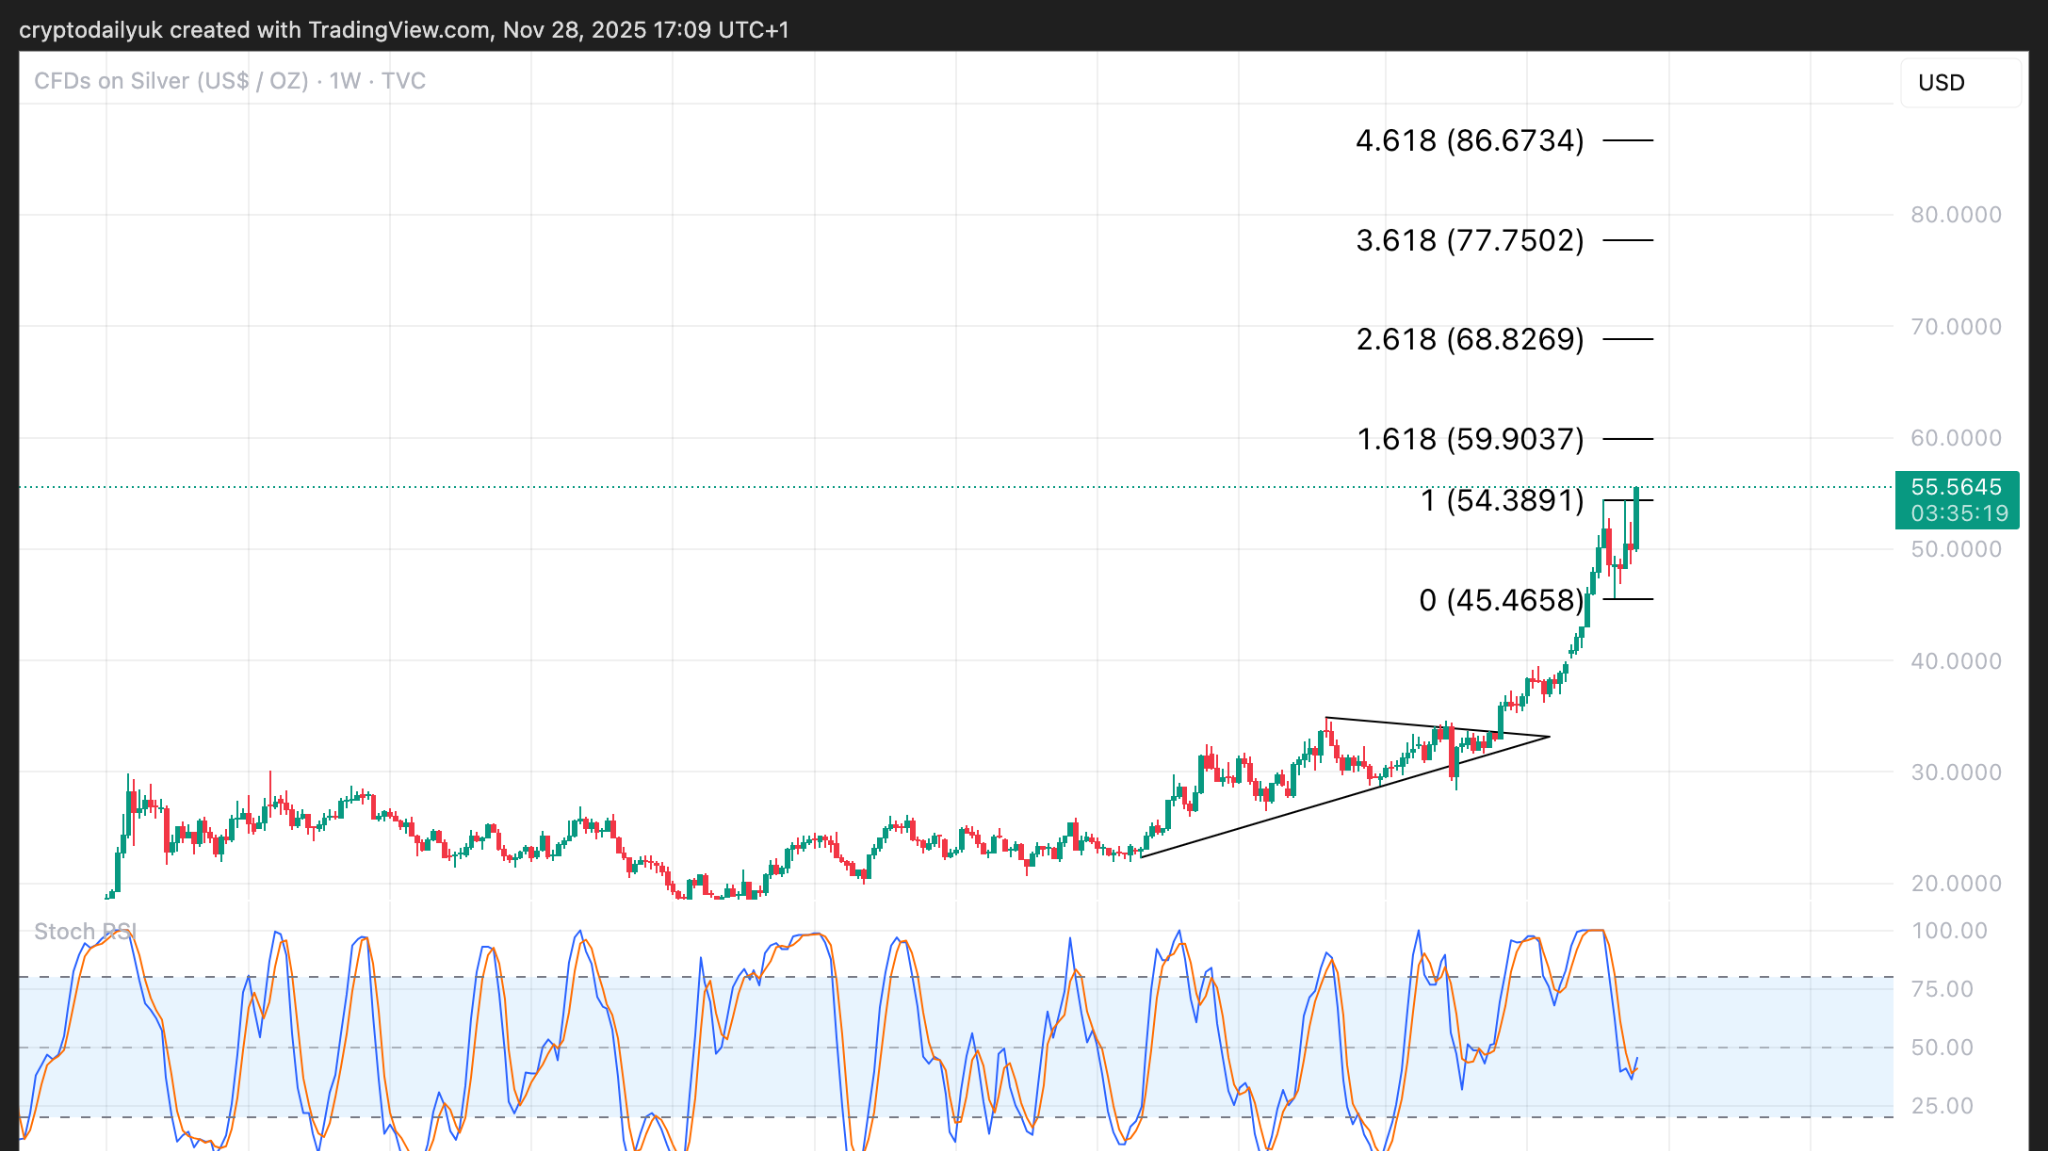This screenshot has width=2048, height=1151.
Task: Select the 1.618 (59.9037) extension level
Action: [1469, 439]
